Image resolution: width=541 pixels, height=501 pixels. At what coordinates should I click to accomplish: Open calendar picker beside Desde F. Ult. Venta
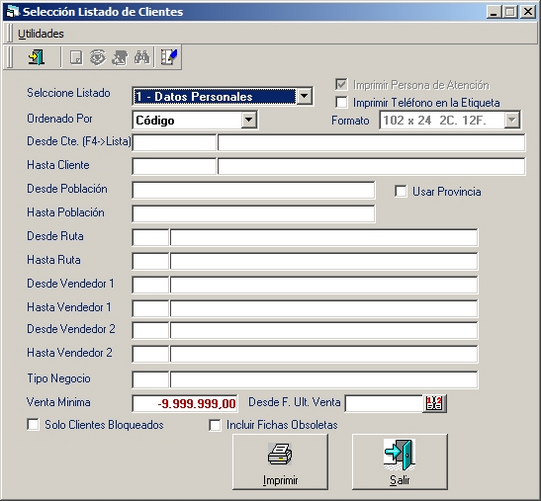pos(434,403)
